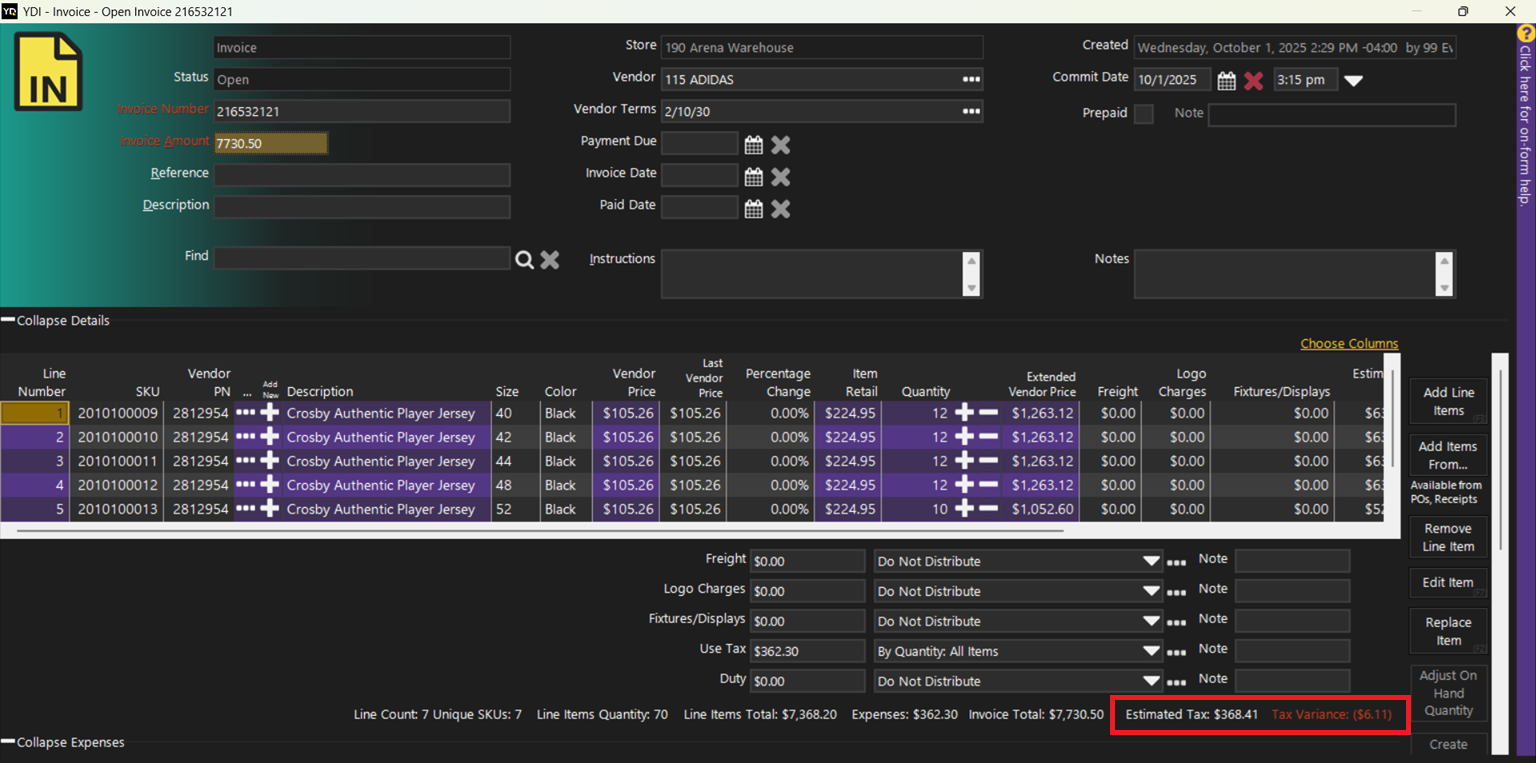Viewport: 1536px width, 763px height.
Task: Increase quantity on line 1 with plus
Action: click(x=964, y=413)
